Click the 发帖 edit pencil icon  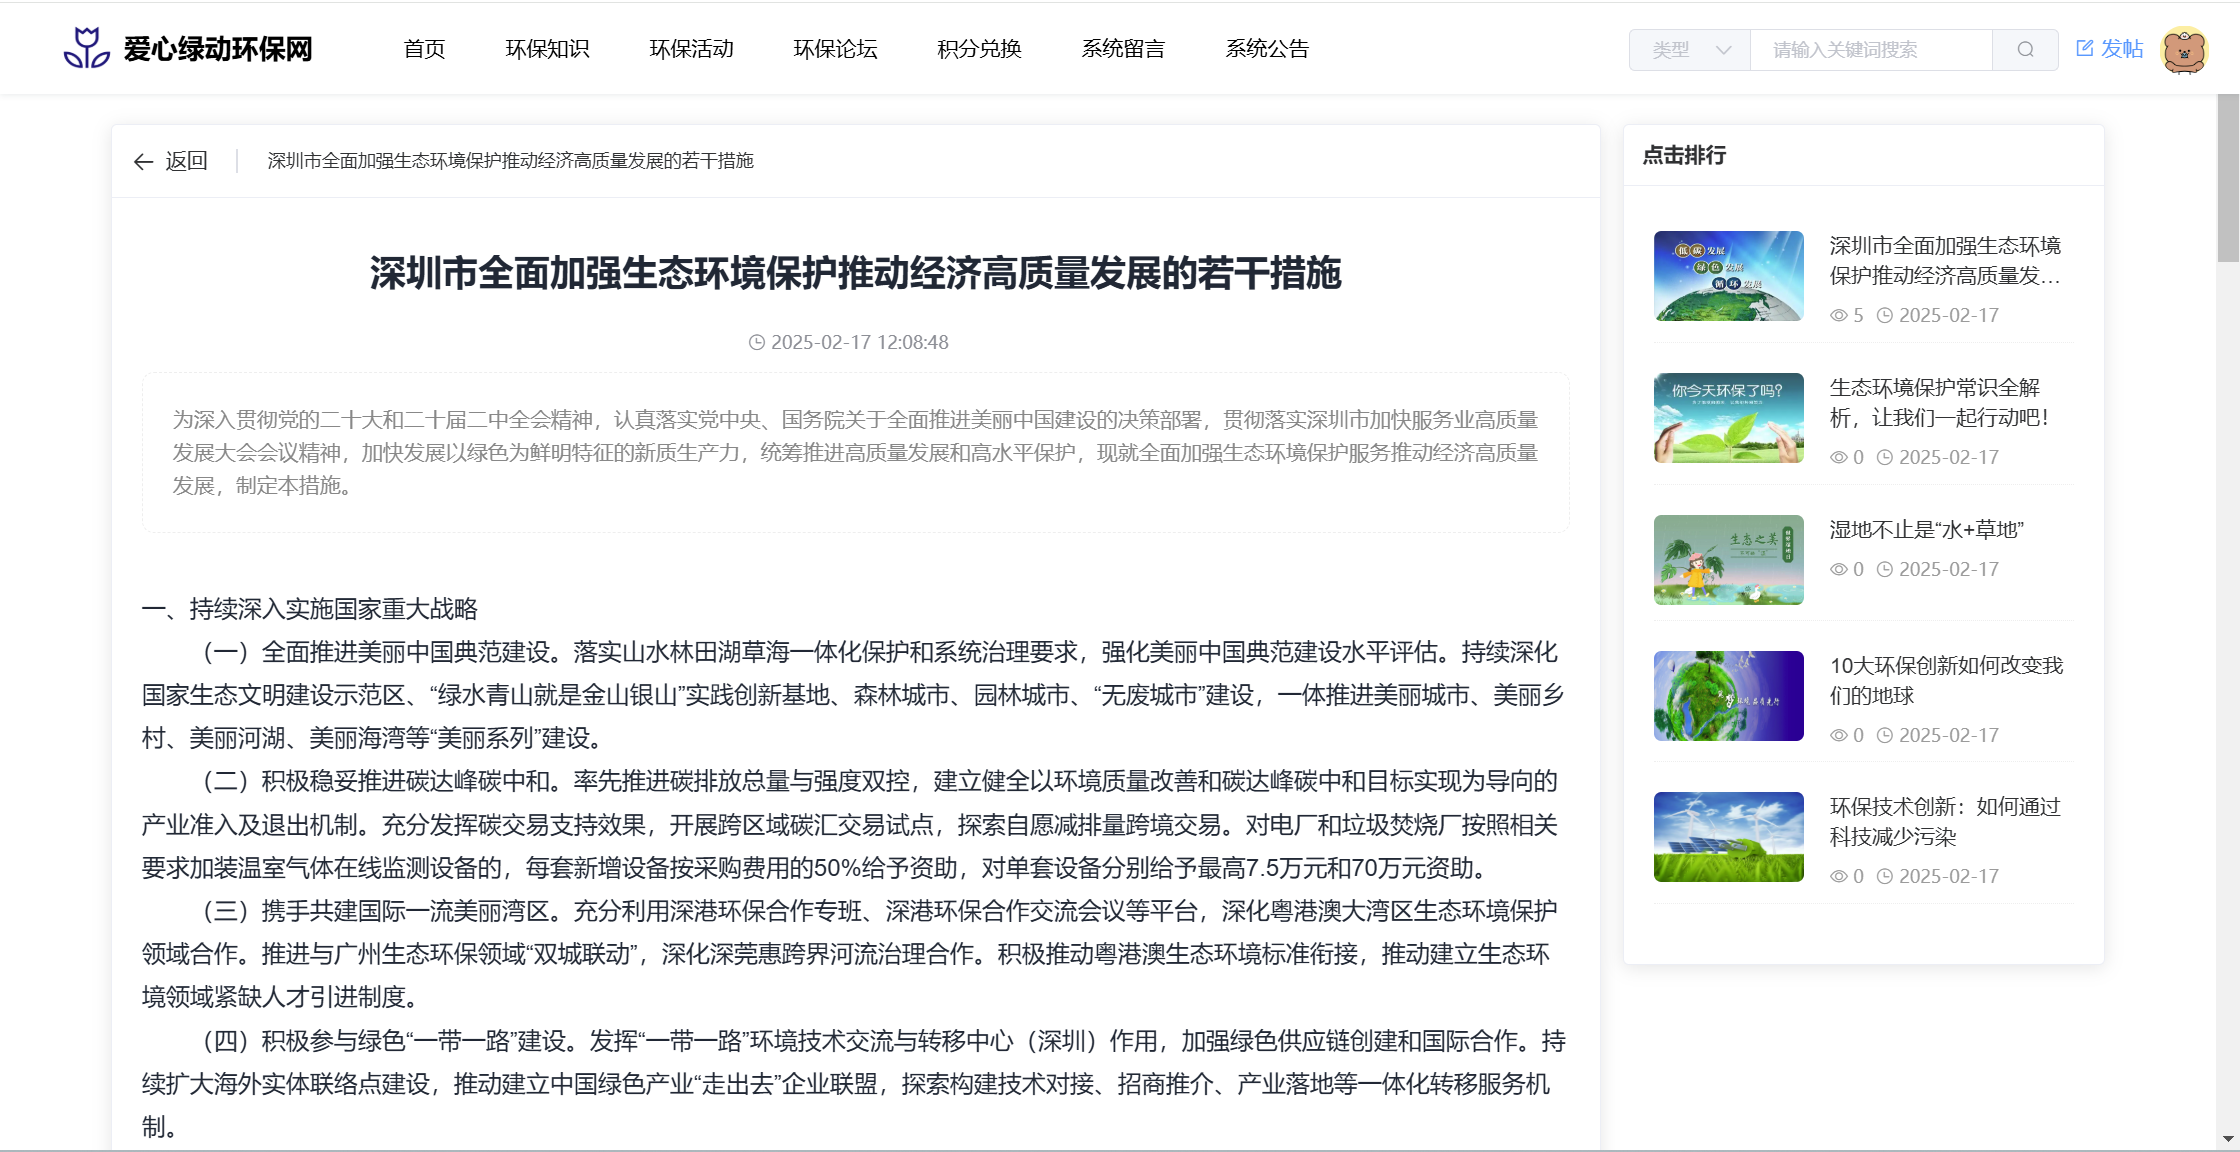(2085, 48)
